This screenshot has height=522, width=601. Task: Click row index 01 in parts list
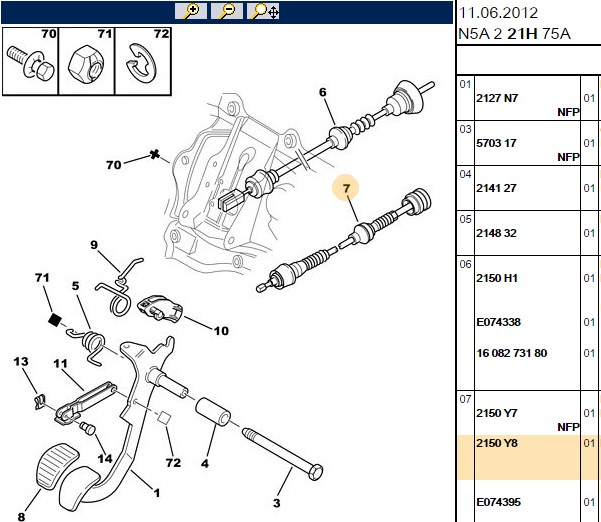point(465,84)
